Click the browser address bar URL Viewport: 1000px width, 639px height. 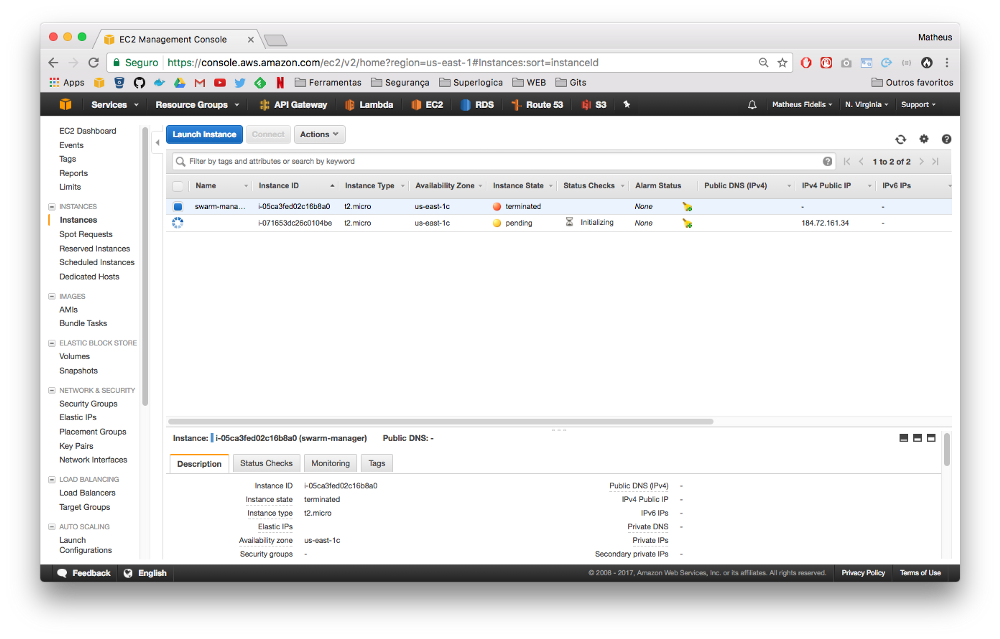[x=383, y=62]
